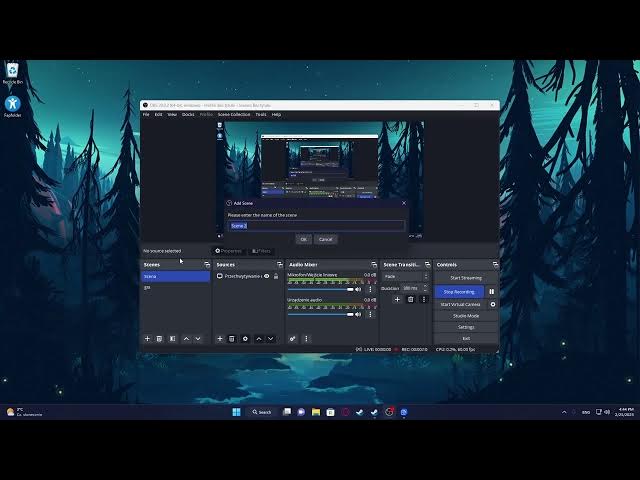Open the Recycle Bin desktop icon
The image size is (640, 480).
(x=13, y=73)
